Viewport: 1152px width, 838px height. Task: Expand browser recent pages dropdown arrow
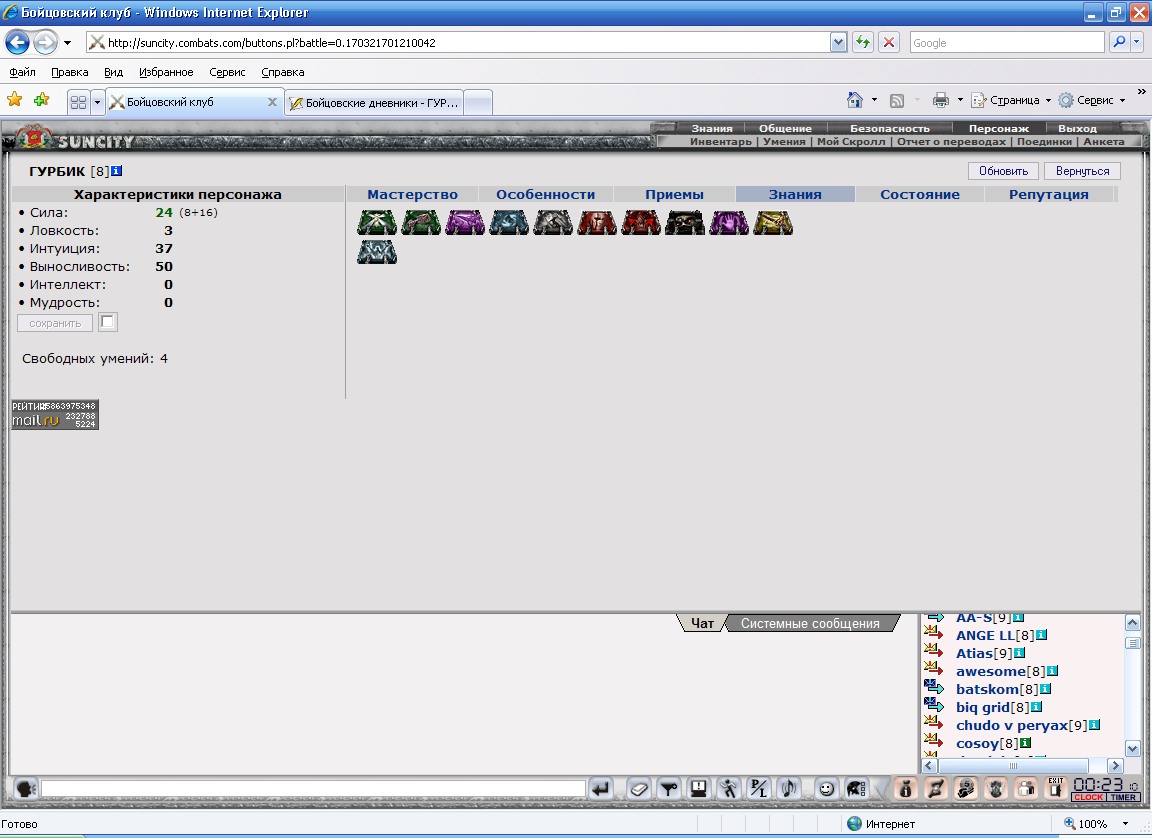(x=68, y=43)
